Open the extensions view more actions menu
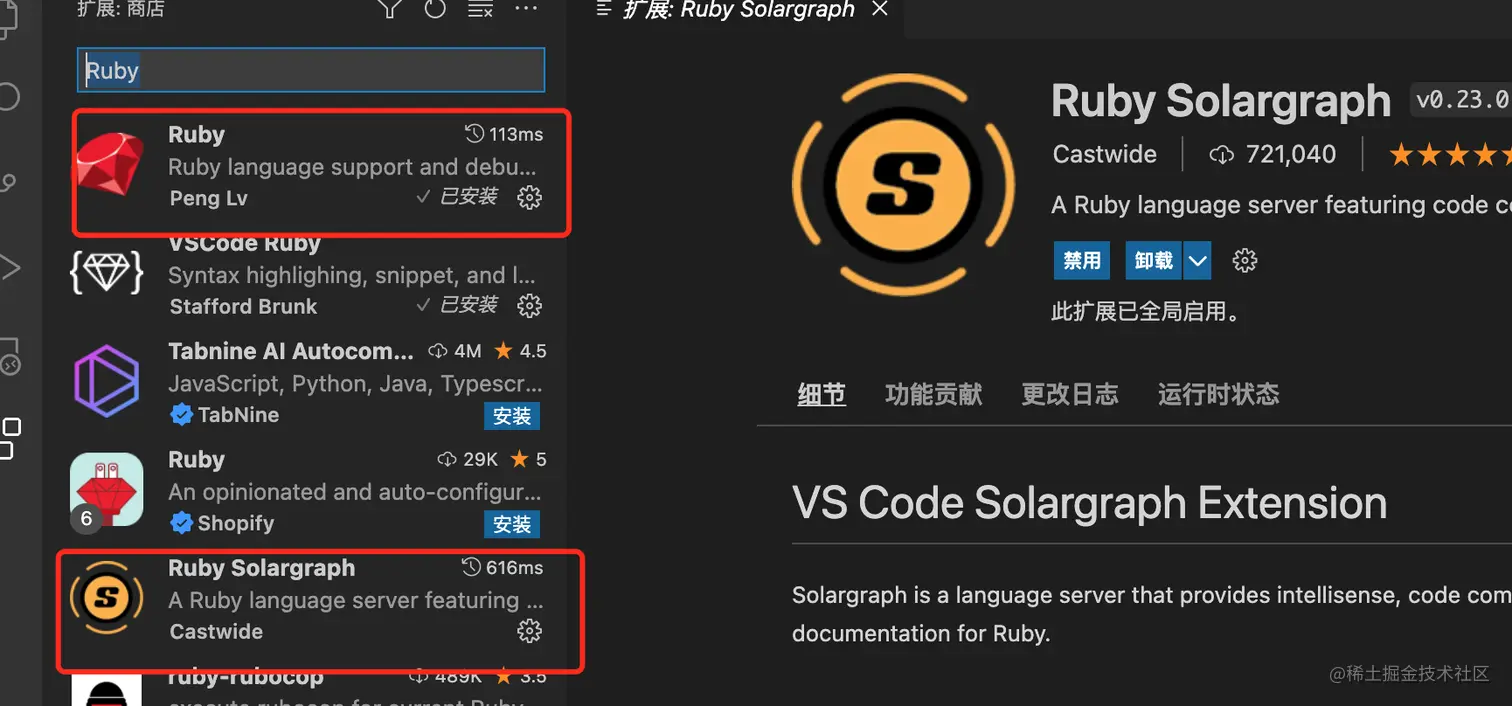This screenshot has width=1512, height=706. coord(526,8)
